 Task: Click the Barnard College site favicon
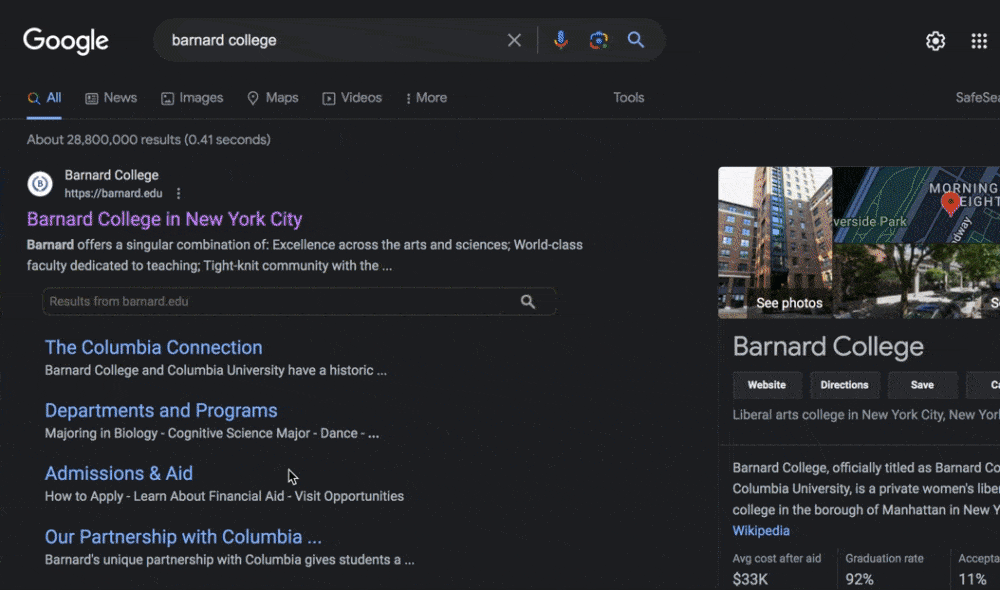(40, 184)
